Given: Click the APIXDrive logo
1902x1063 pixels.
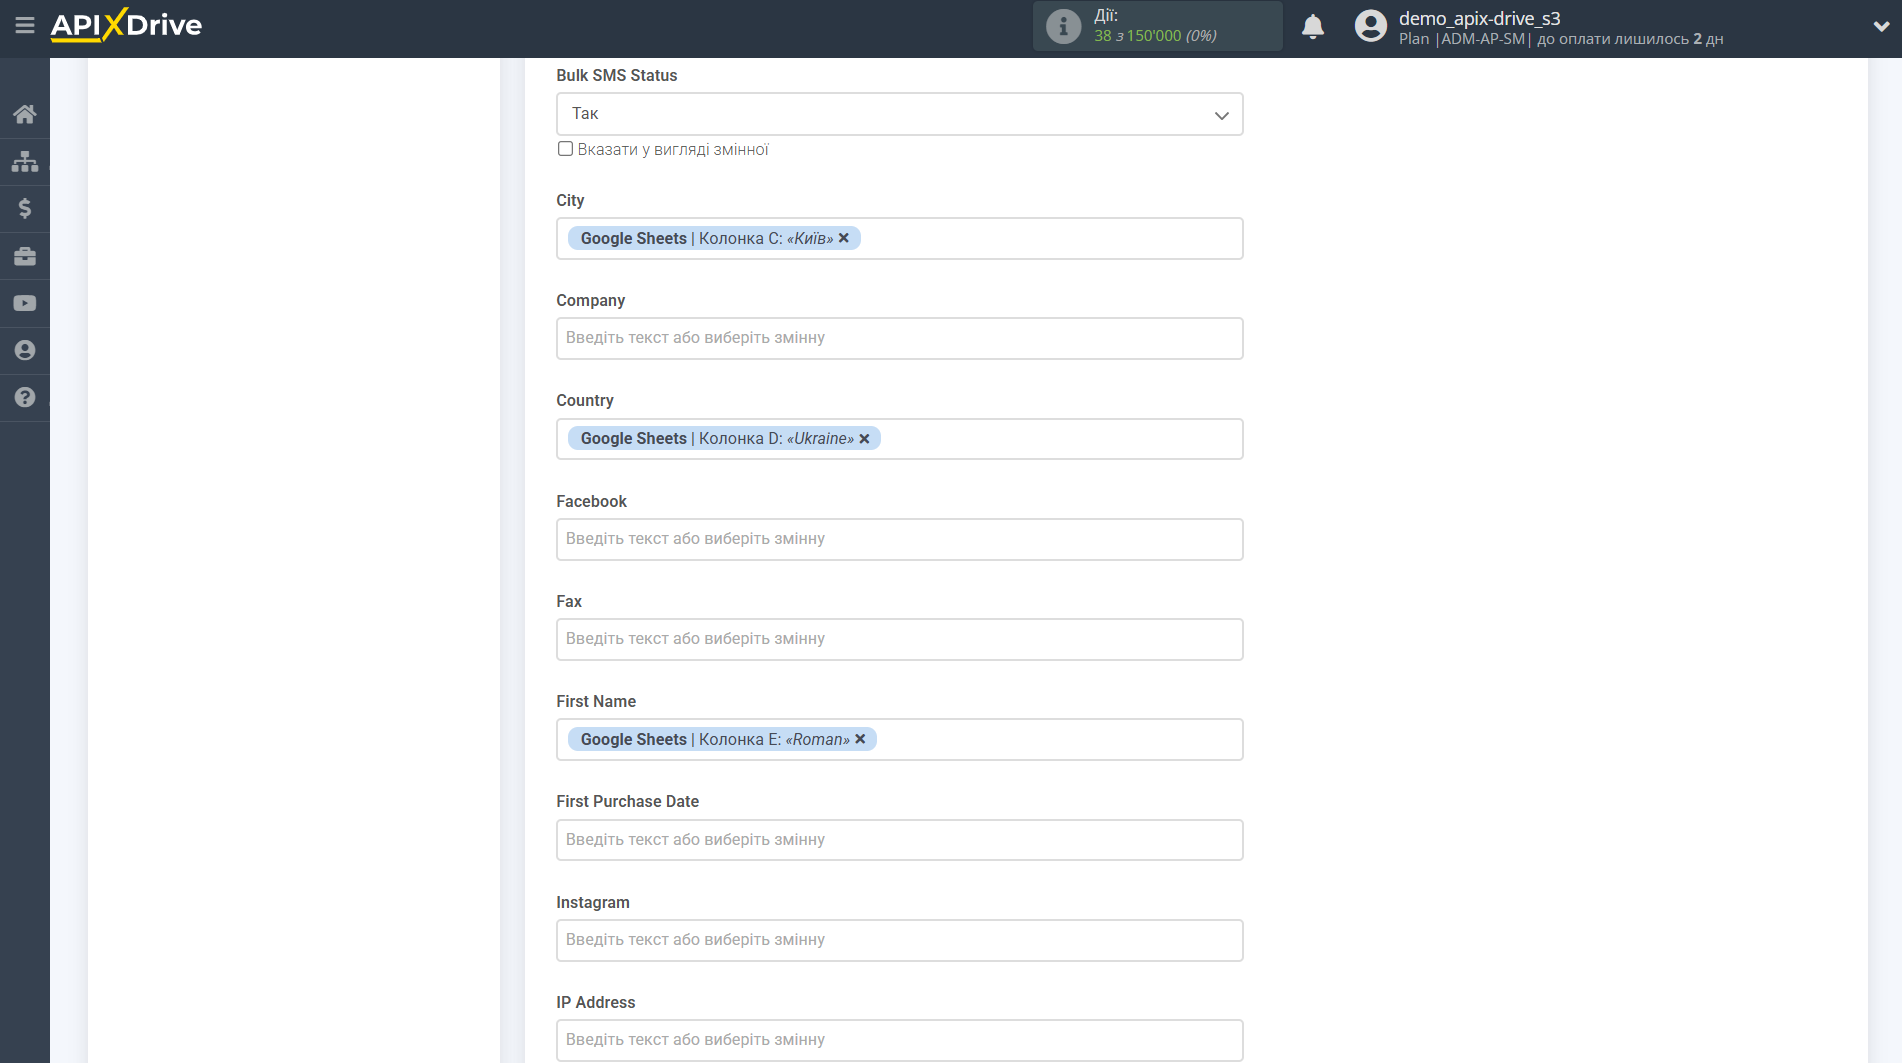Looking at the screenshot, I should coord(126,25).
